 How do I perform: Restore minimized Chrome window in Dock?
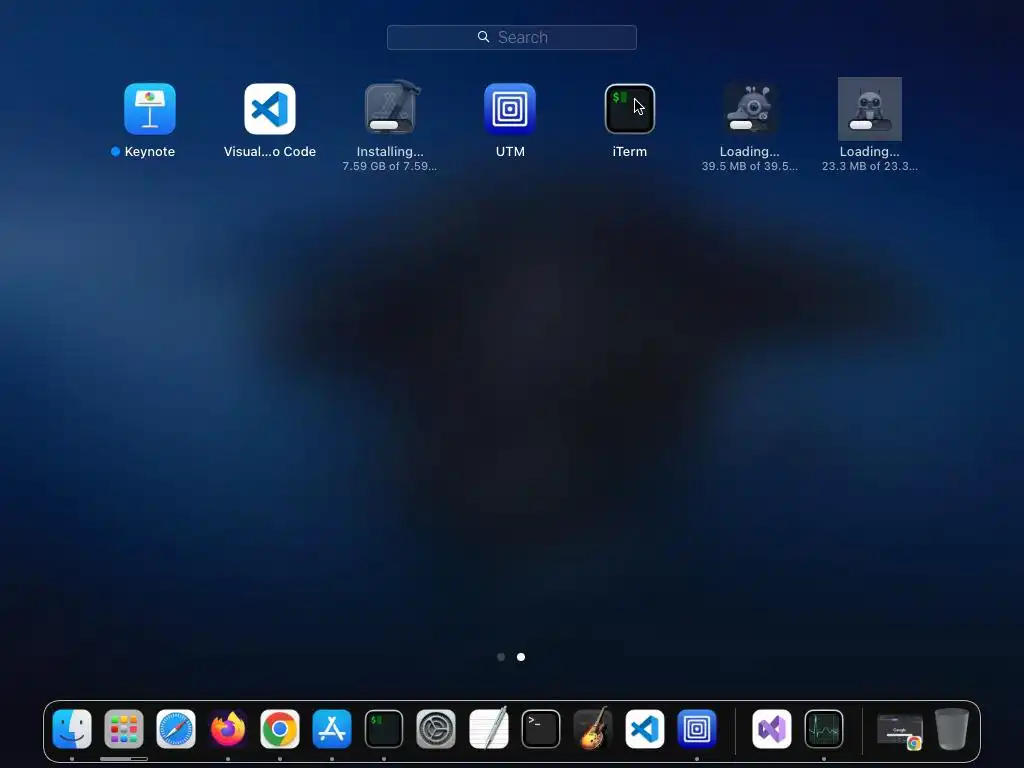click(899, 731)
